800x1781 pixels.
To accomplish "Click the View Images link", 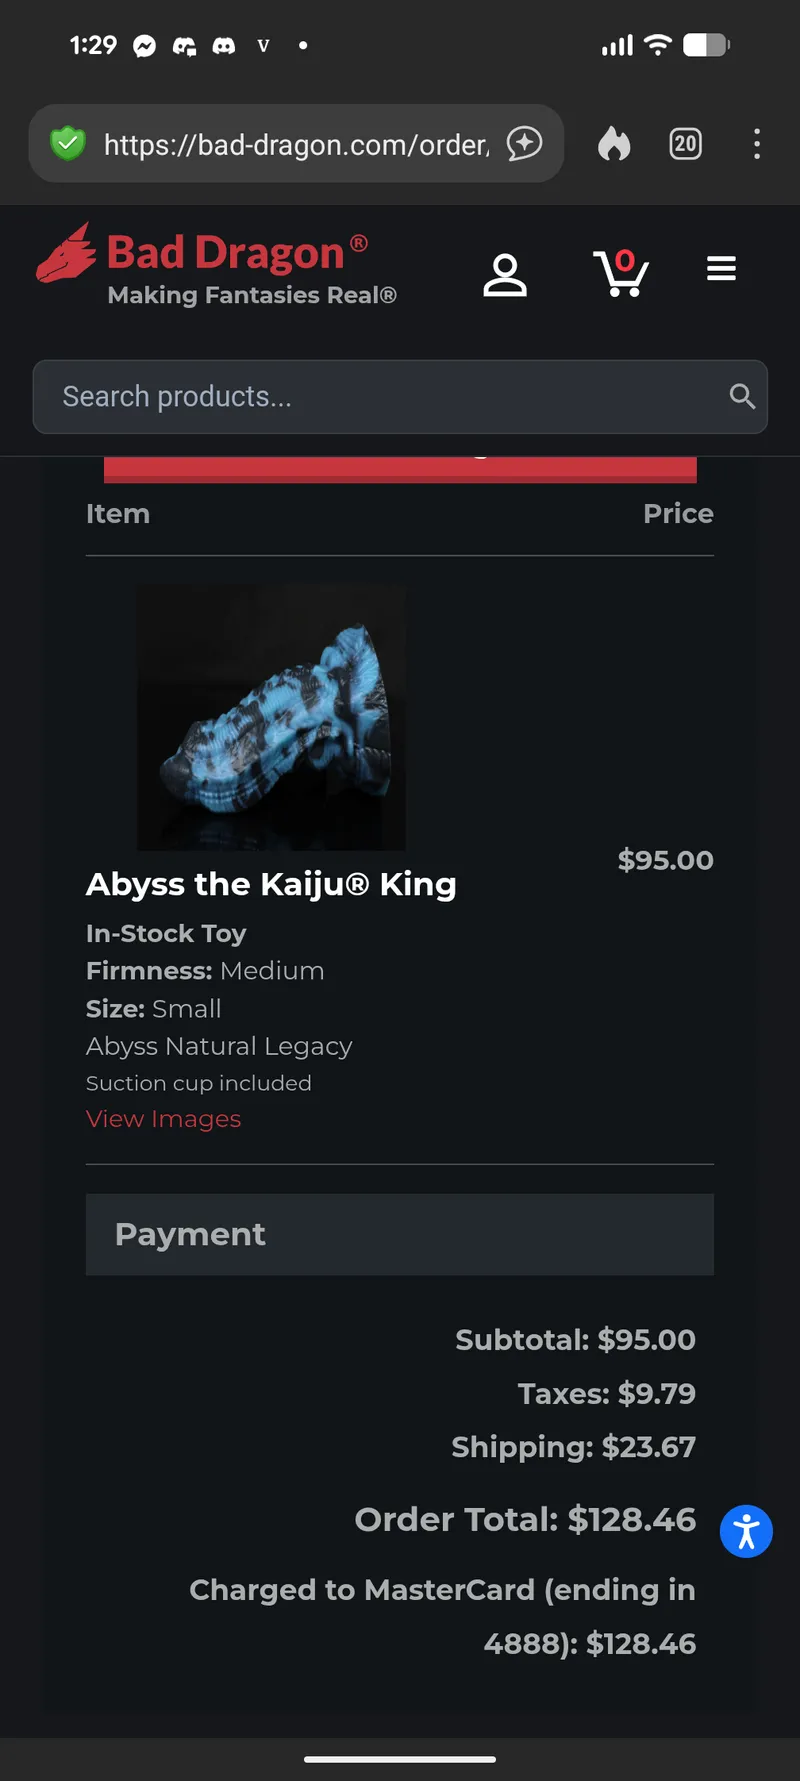I will tap(163, 1119).
